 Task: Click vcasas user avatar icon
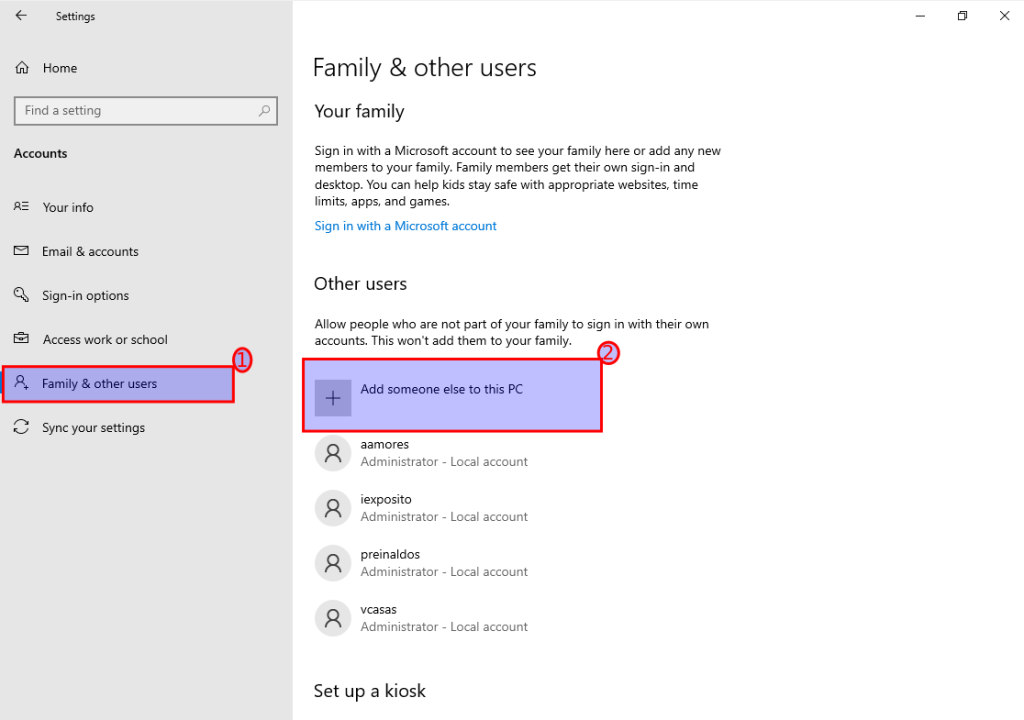tap(333, 618)
